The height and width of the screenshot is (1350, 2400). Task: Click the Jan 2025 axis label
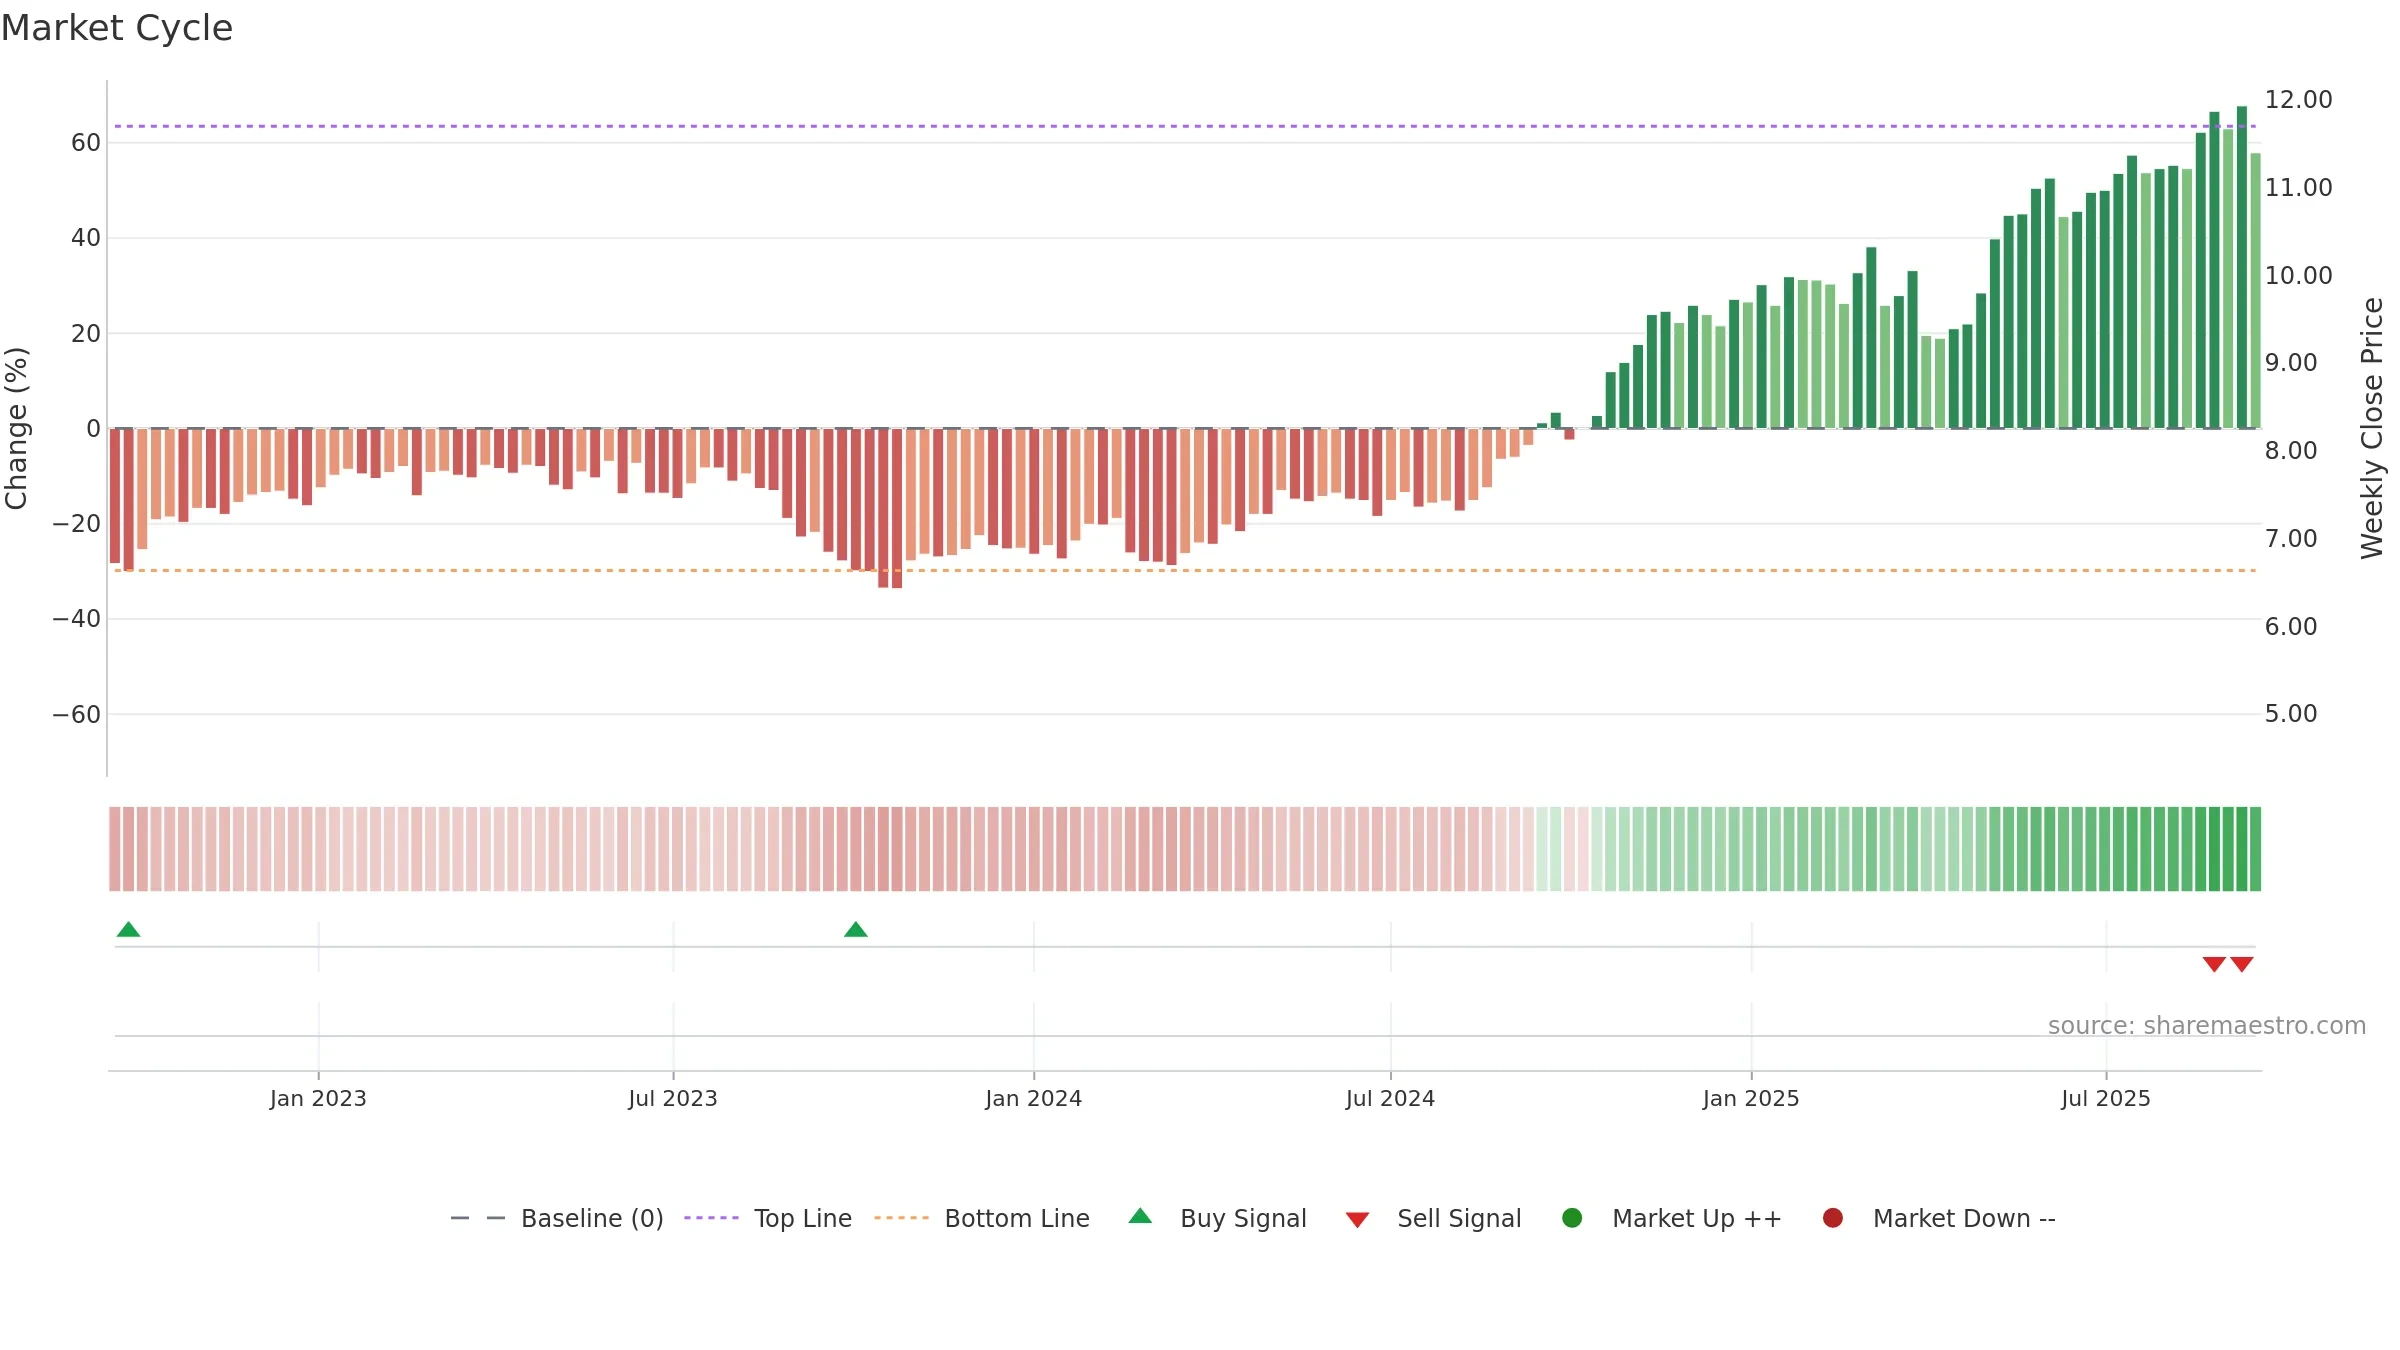[1752, 1099]
